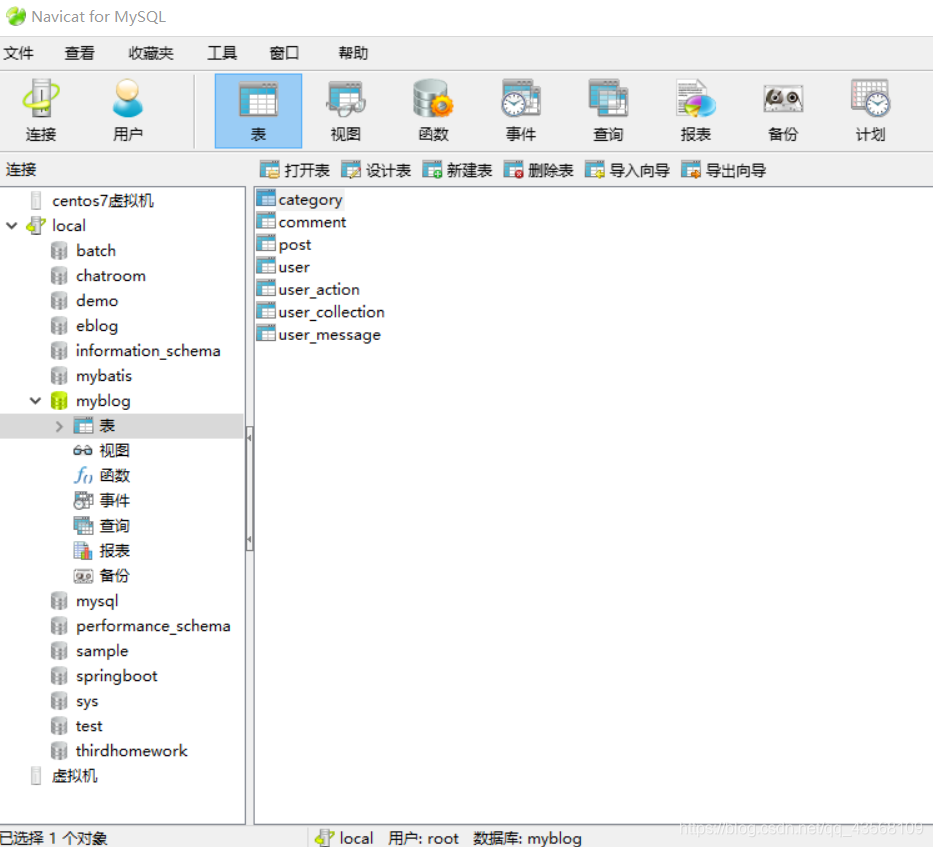The width and height of the screenshot is (933, 847).
Task: Click the user_collection table icon
Action: point(266,312)
